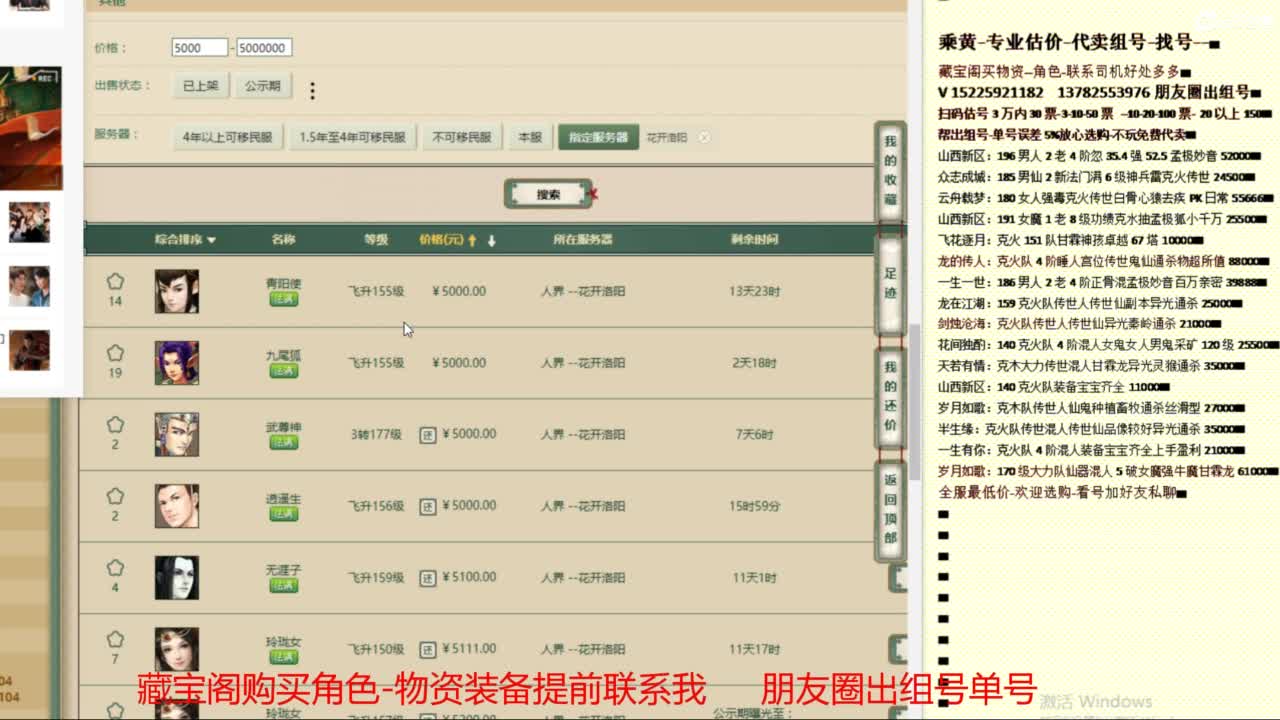Image resolution: width=1280 pixels, height=720 pixels.
Task: Favorite the 武尊神 listing with its star
Action: click(x=115, y=425)
